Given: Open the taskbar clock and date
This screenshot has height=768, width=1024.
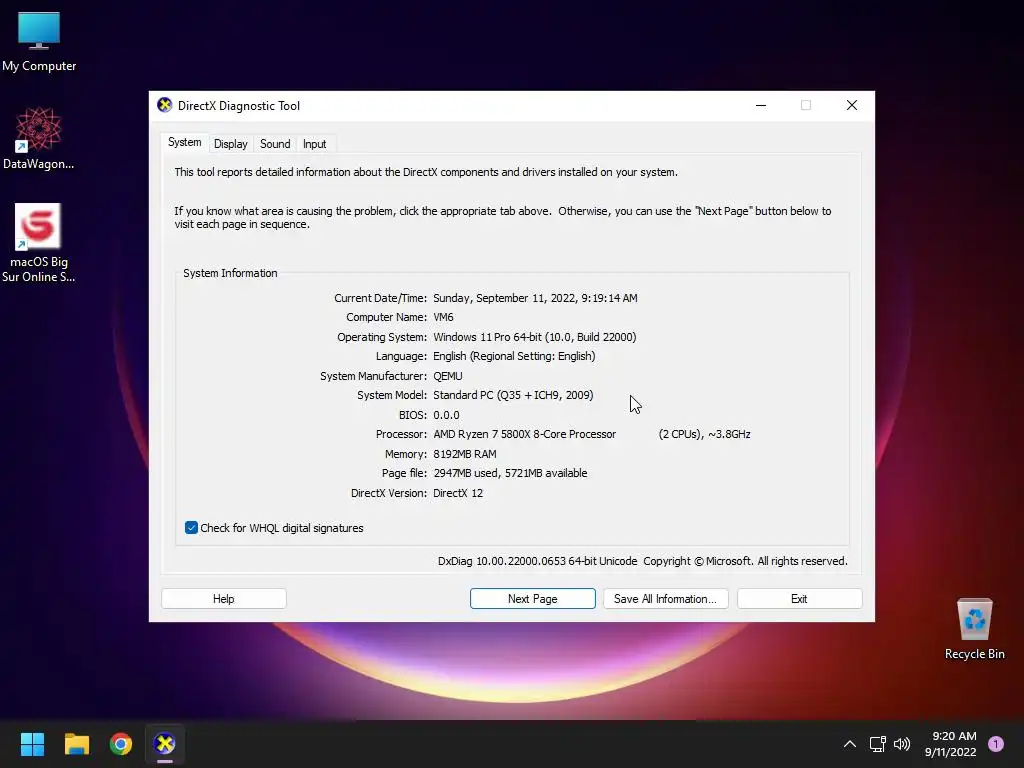Looking at the screenshot, I should click(x=950, y=744).
